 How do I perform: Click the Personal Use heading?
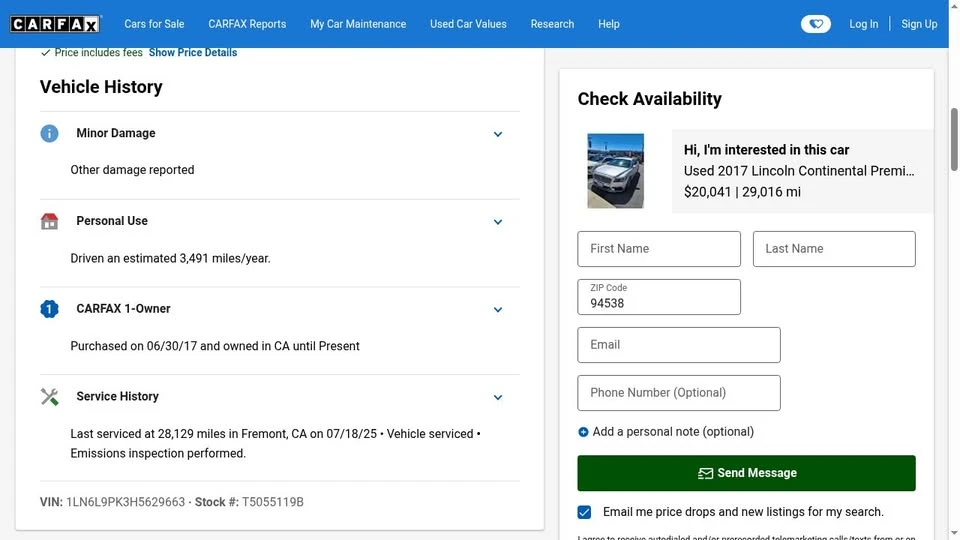pyautogui.click(x=112, y=220)
